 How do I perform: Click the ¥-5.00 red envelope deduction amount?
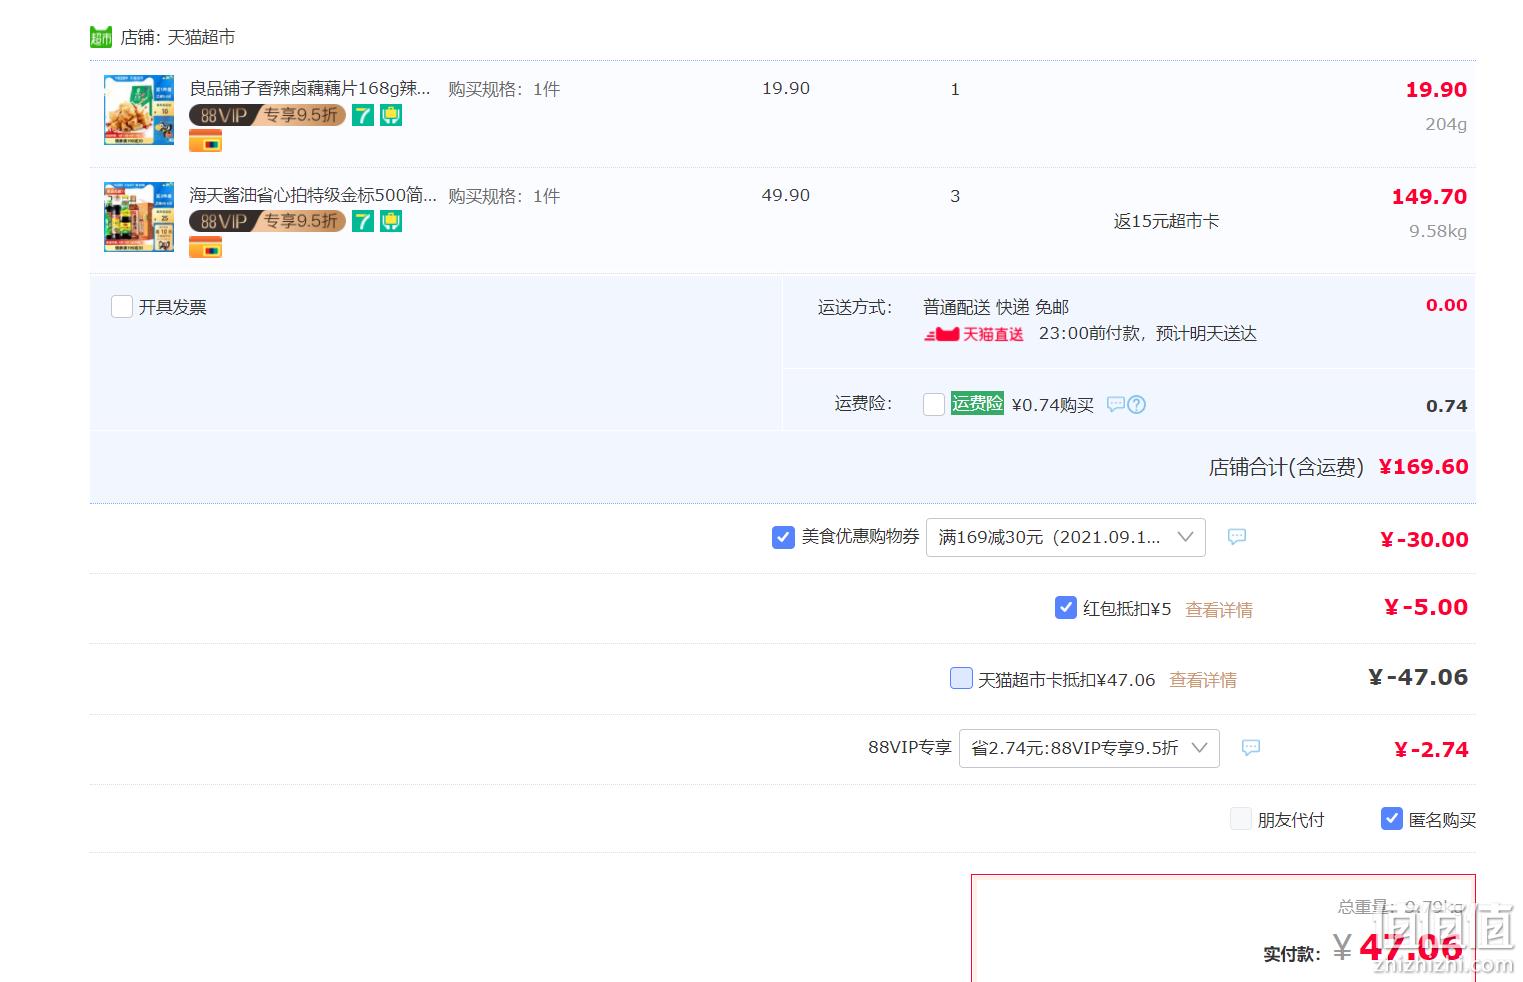coord(1426,607)
